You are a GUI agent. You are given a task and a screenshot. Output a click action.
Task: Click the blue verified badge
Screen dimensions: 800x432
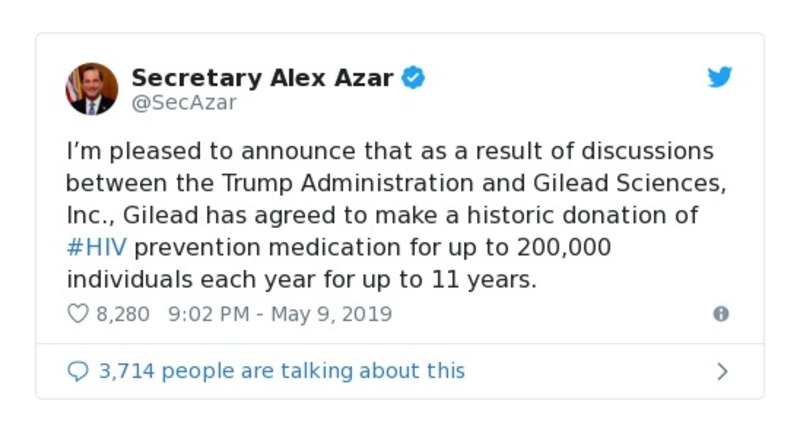tap(413, 77)
